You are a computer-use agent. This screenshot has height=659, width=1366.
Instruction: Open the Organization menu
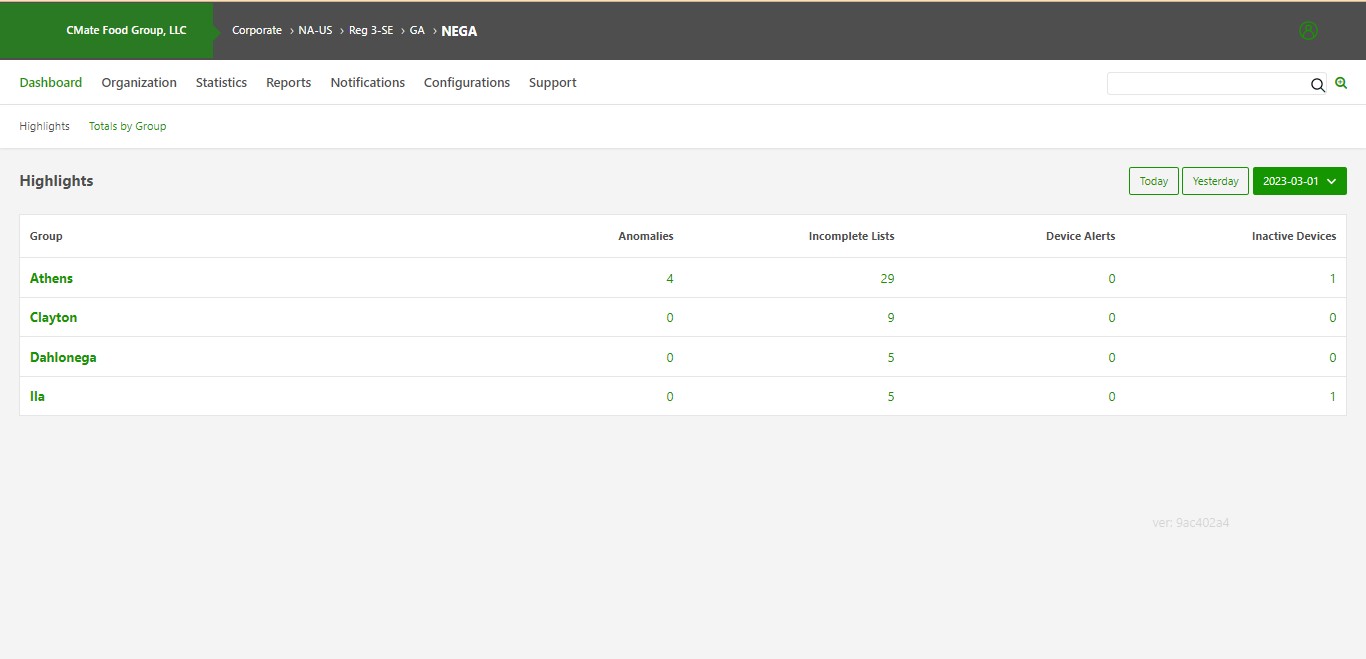pos(139,82)
